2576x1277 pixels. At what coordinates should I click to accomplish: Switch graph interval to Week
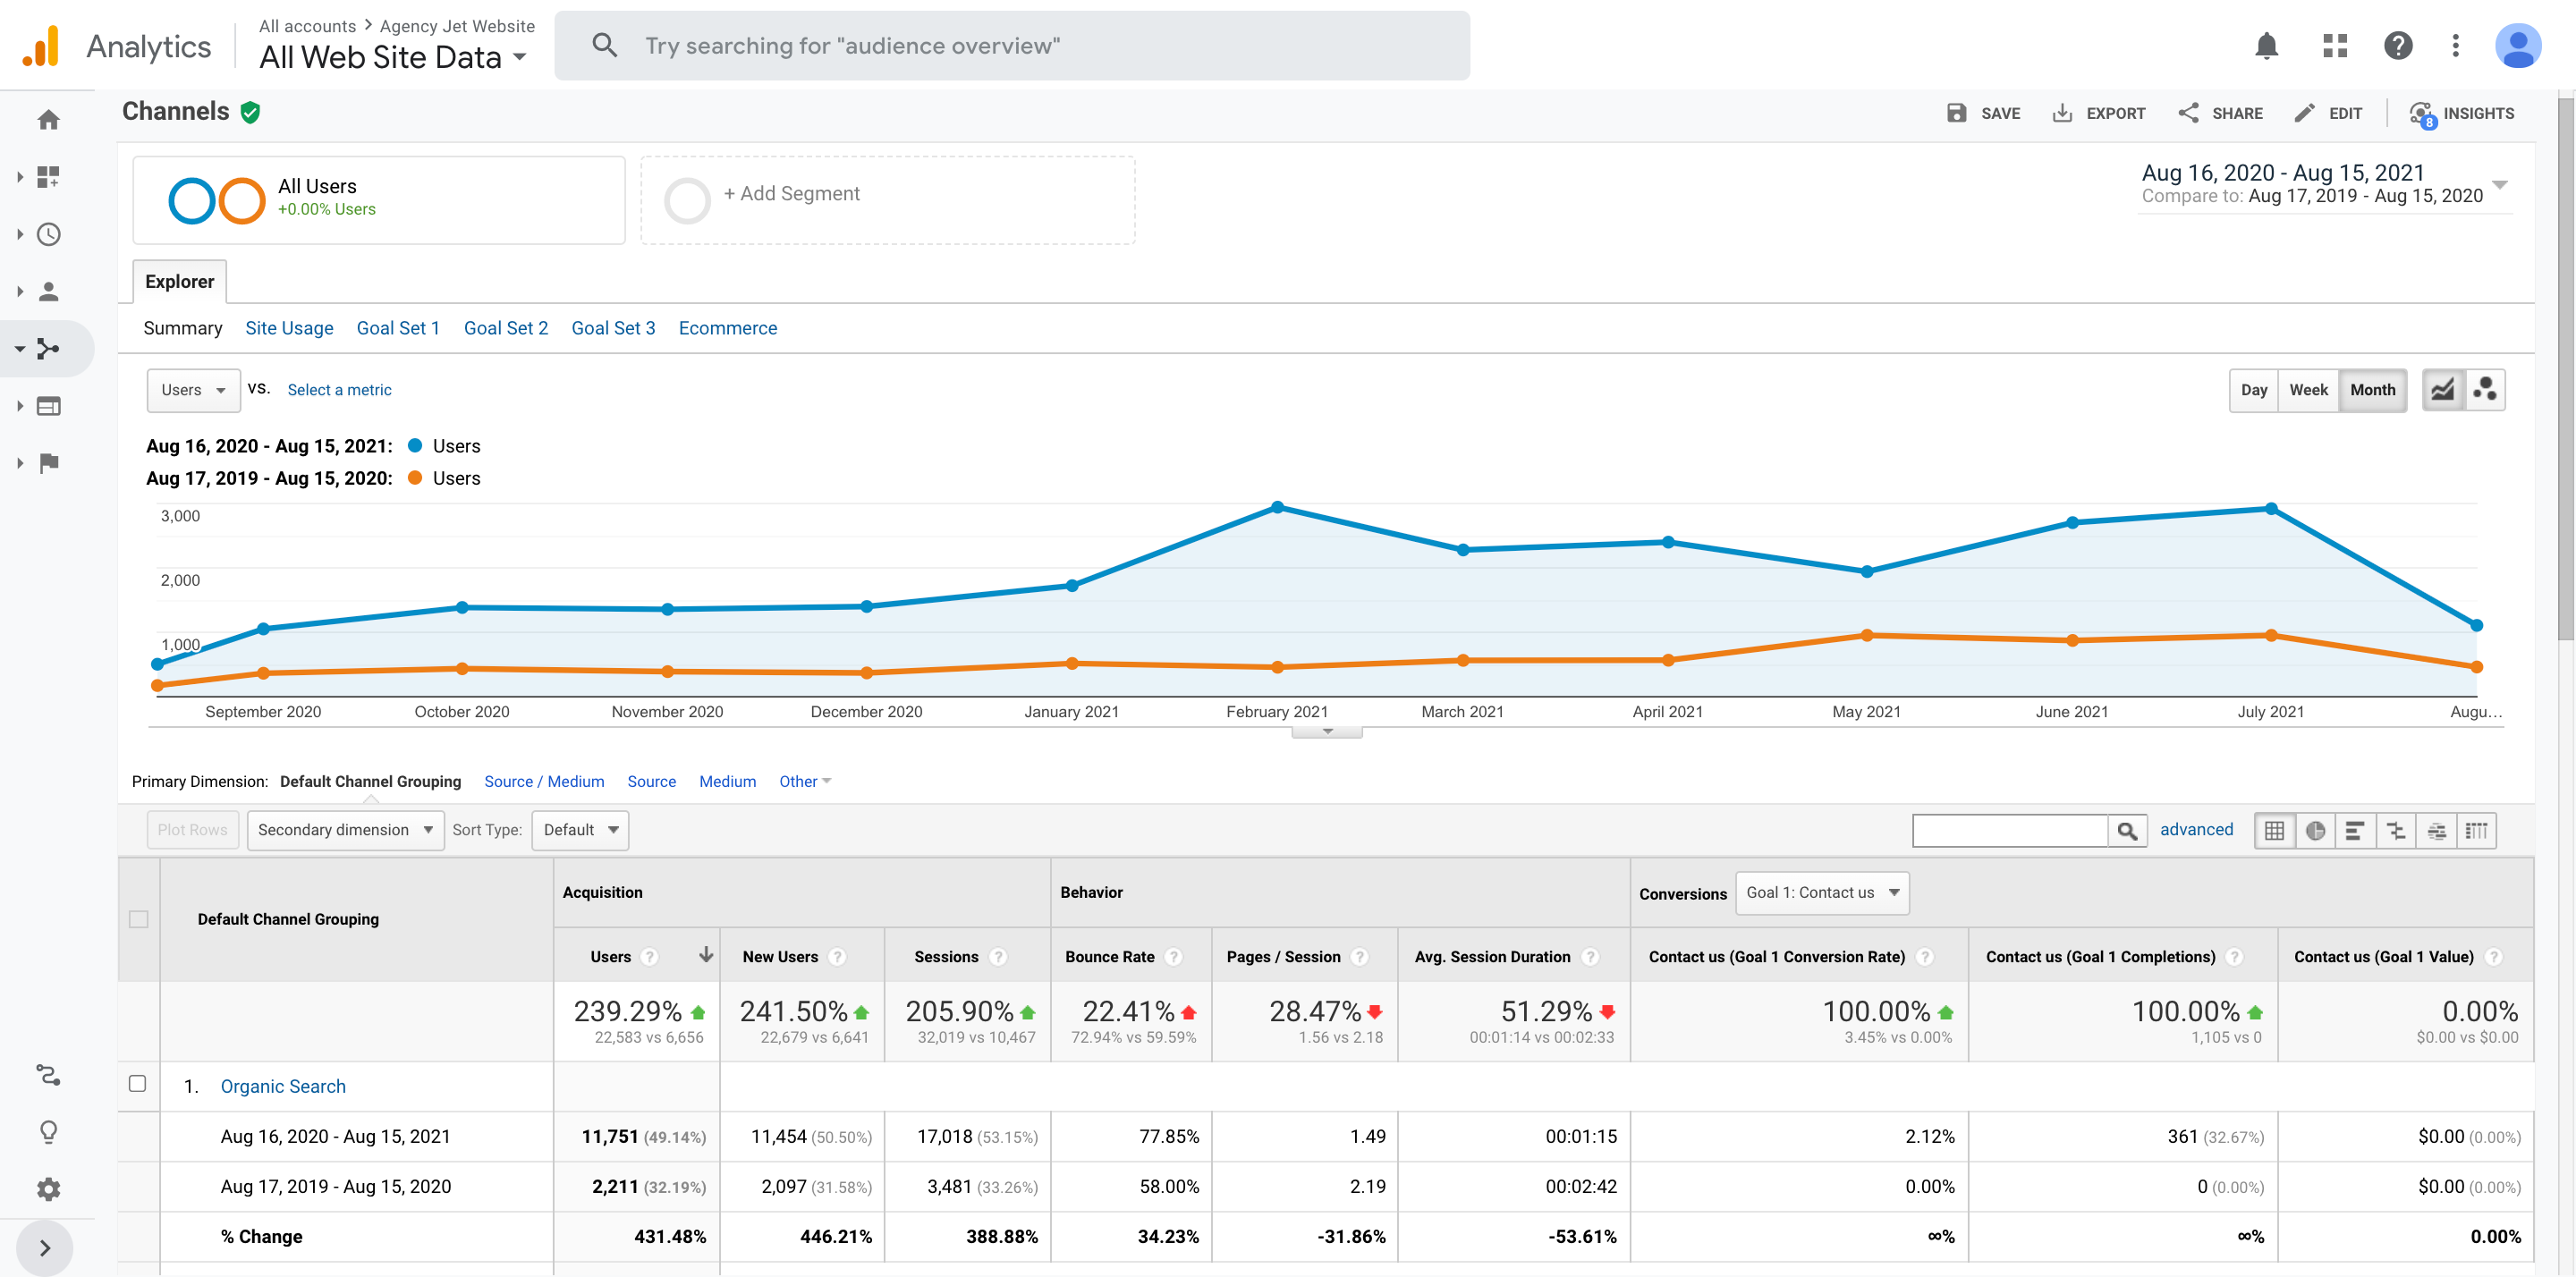click(x=2308, y=390)
